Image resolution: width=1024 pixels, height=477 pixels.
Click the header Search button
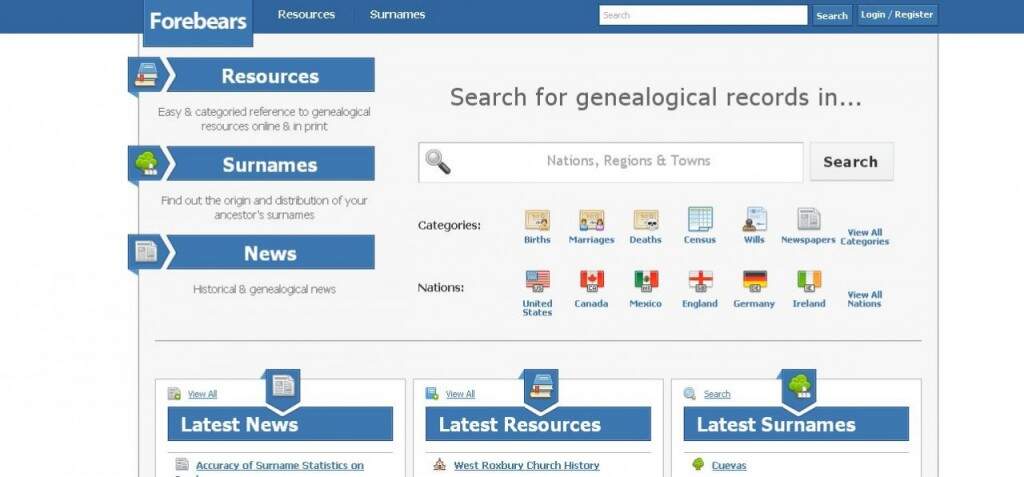coord(832,15)
